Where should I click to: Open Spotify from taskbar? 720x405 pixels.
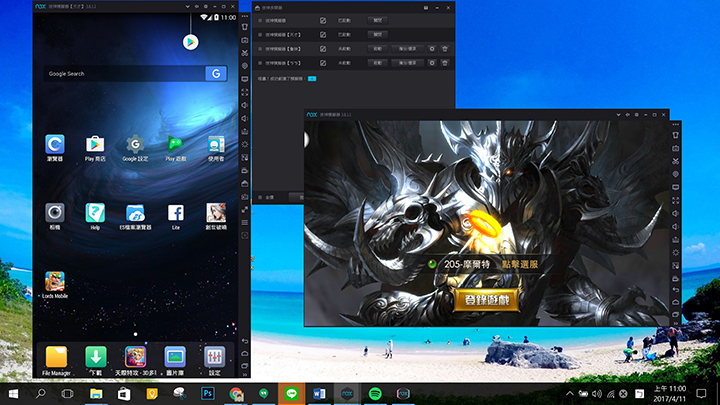point(375,394)
